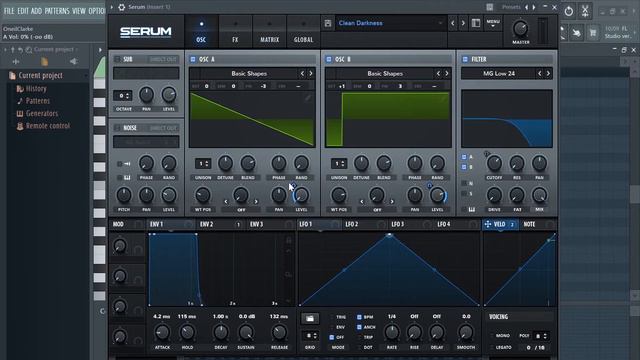Screen dimensions: 640x360
Task: Click the preset save disk icon
Action: click(328, 23)
